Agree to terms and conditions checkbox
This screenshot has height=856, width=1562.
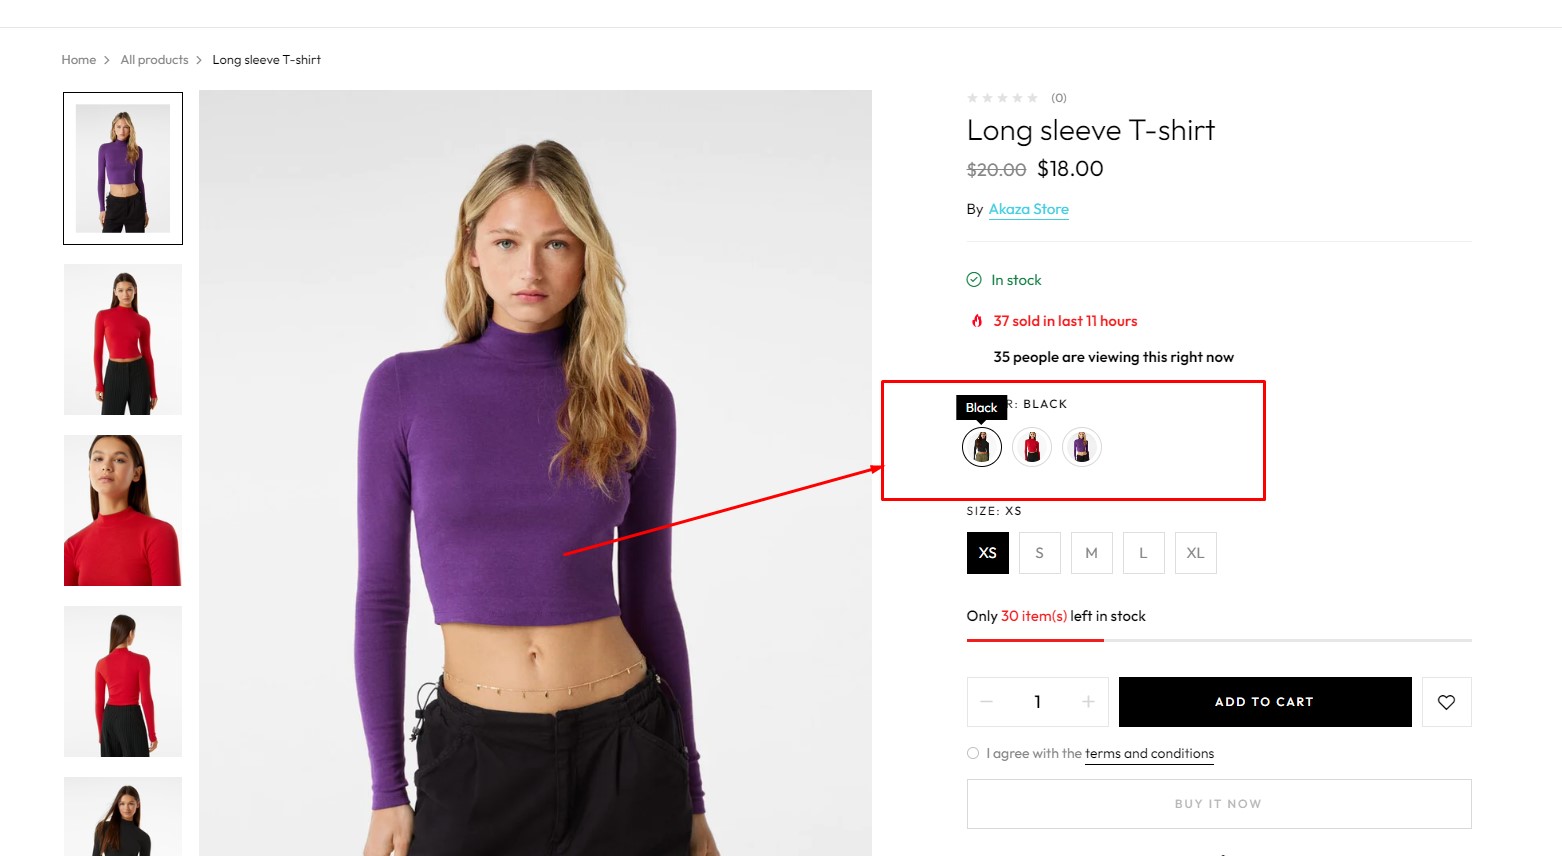pyautogui.click(x=973, y=753)
